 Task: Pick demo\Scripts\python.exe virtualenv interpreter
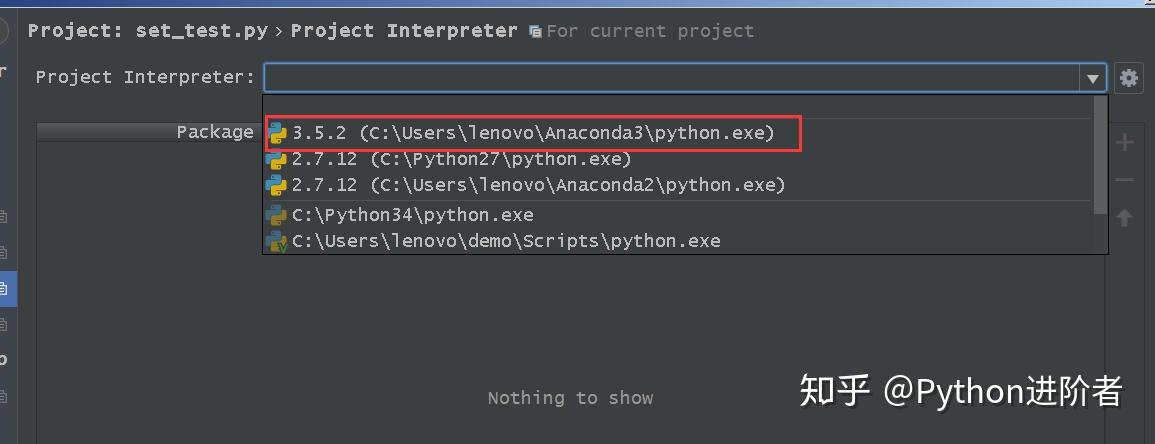pos(505,241)
